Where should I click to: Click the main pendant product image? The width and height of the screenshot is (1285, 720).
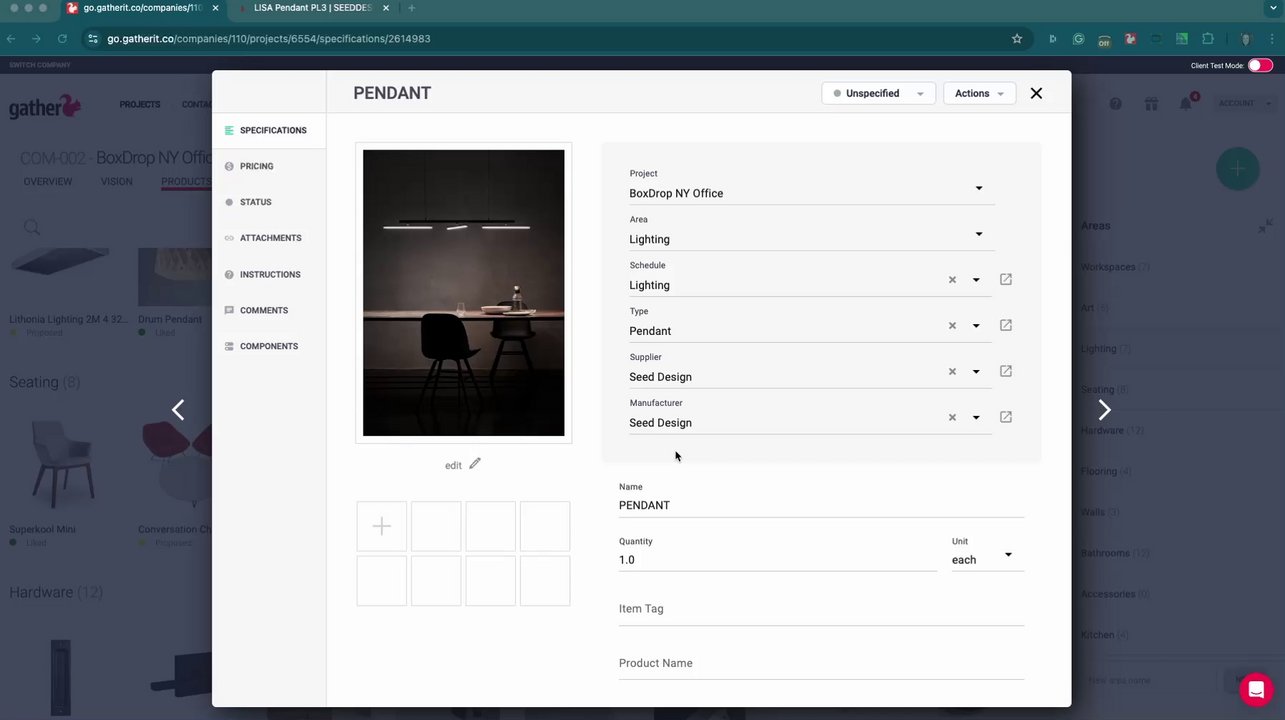pos(463,293)
